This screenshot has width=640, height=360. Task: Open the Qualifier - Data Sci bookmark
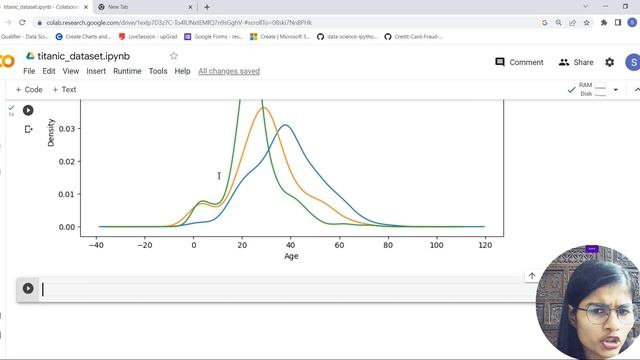click(24, 37)
